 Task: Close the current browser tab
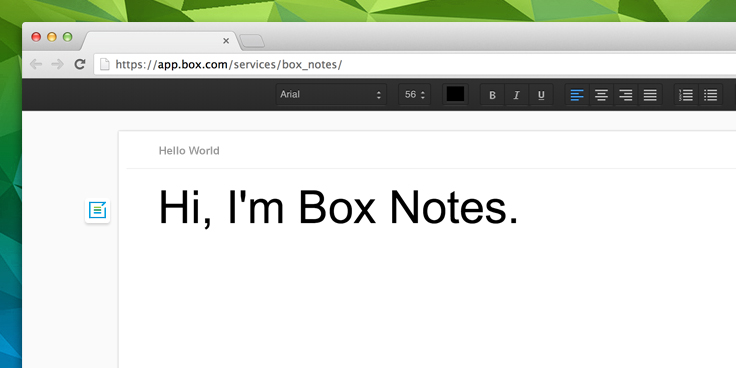pyautogui.click(x=226, y=41)
